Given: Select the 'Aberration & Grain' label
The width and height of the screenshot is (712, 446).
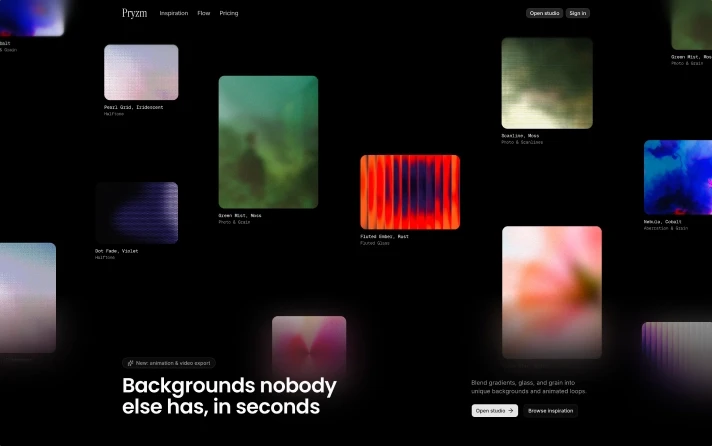Looking at the screenshot, I should pos(666,228).
